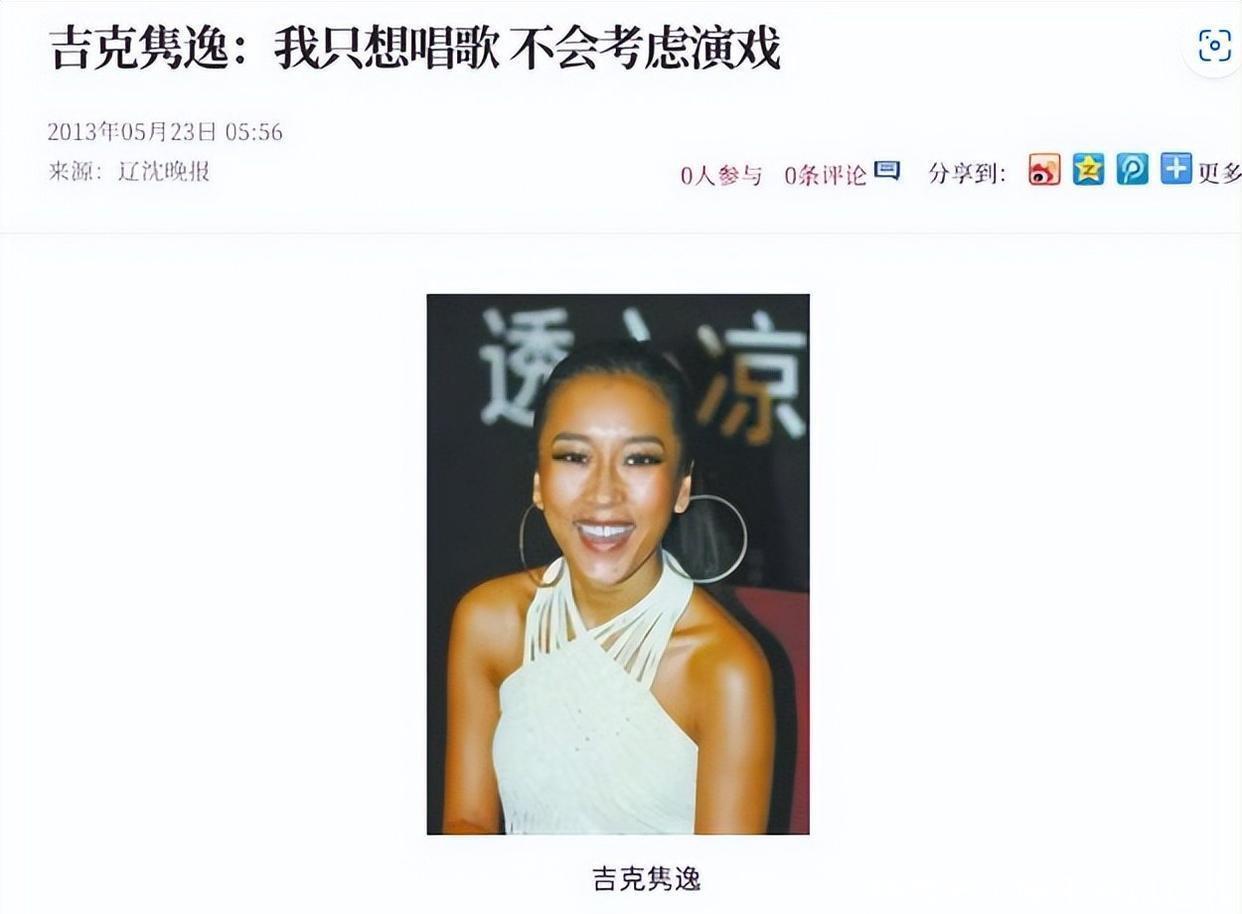Share the article to Tencent Weibo
The height and width of the screenshot is (914, 1242).
click(1132, 170)
